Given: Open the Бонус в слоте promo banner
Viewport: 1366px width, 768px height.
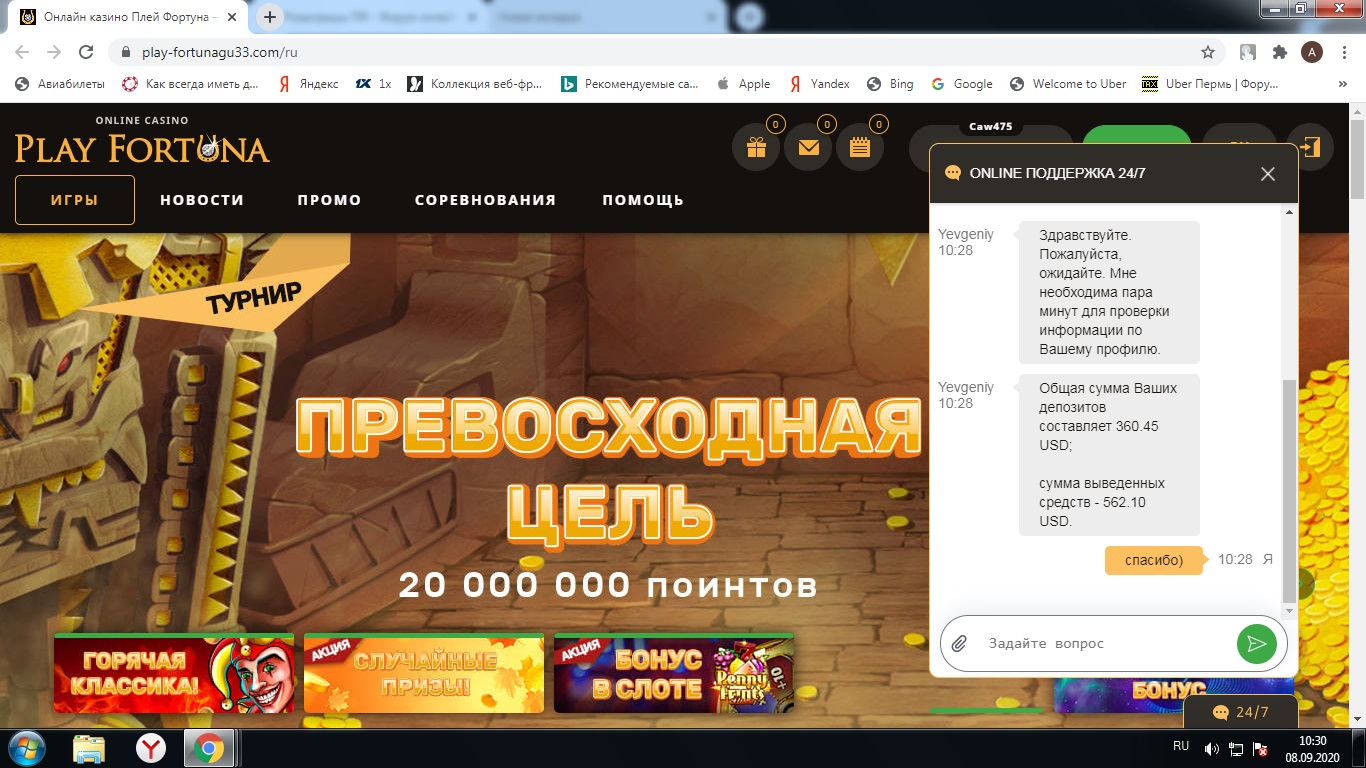Looking at the screenshot, I should coord(674,673).
